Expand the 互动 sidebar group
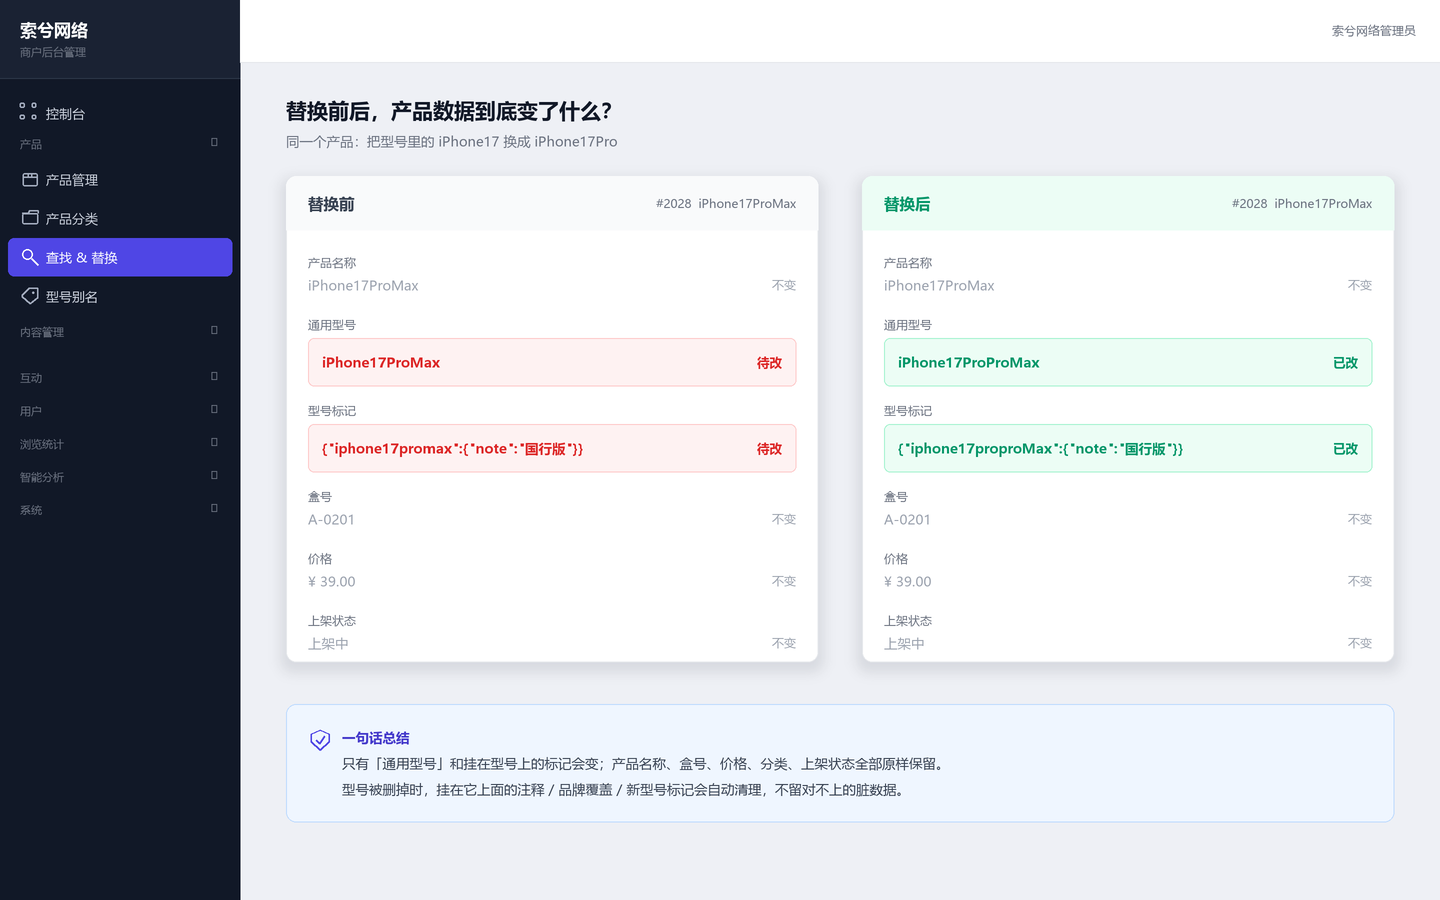The height and width of the screenshot is (900, 1440). point(214,377)
